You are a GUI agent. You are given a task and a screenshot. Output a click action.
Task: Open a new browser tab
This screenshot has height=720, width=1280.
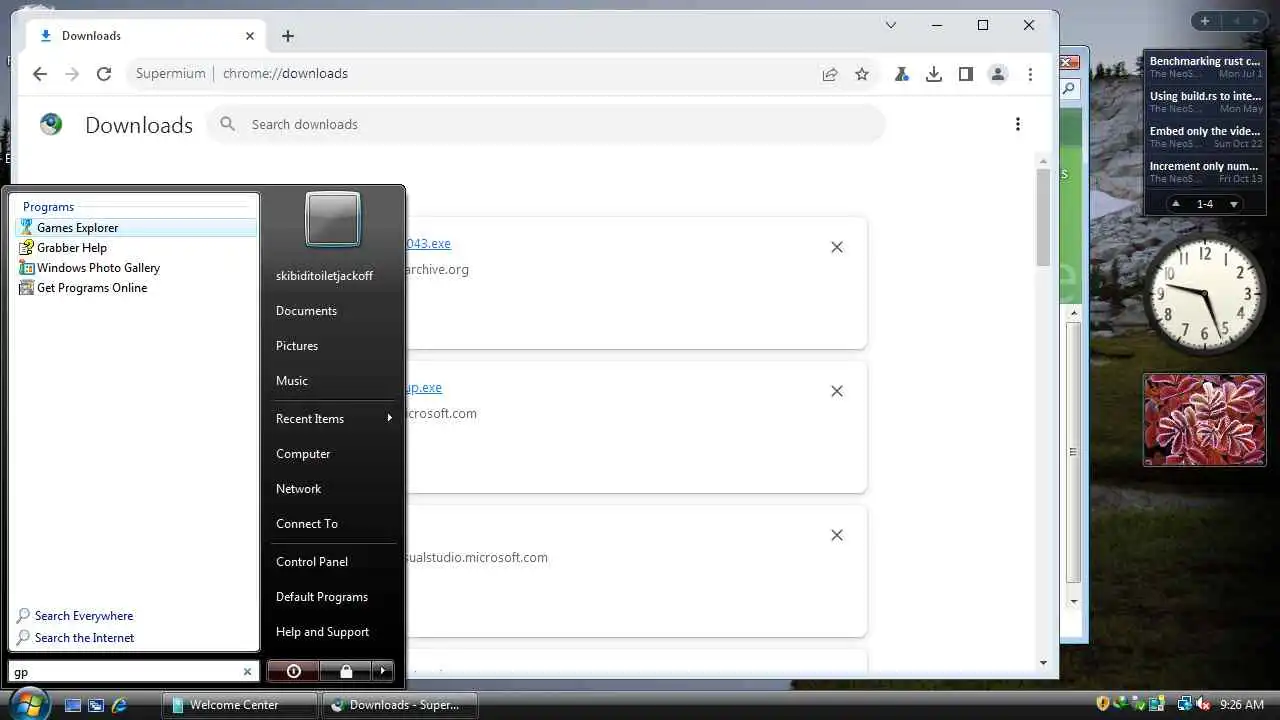click(288, 36)
